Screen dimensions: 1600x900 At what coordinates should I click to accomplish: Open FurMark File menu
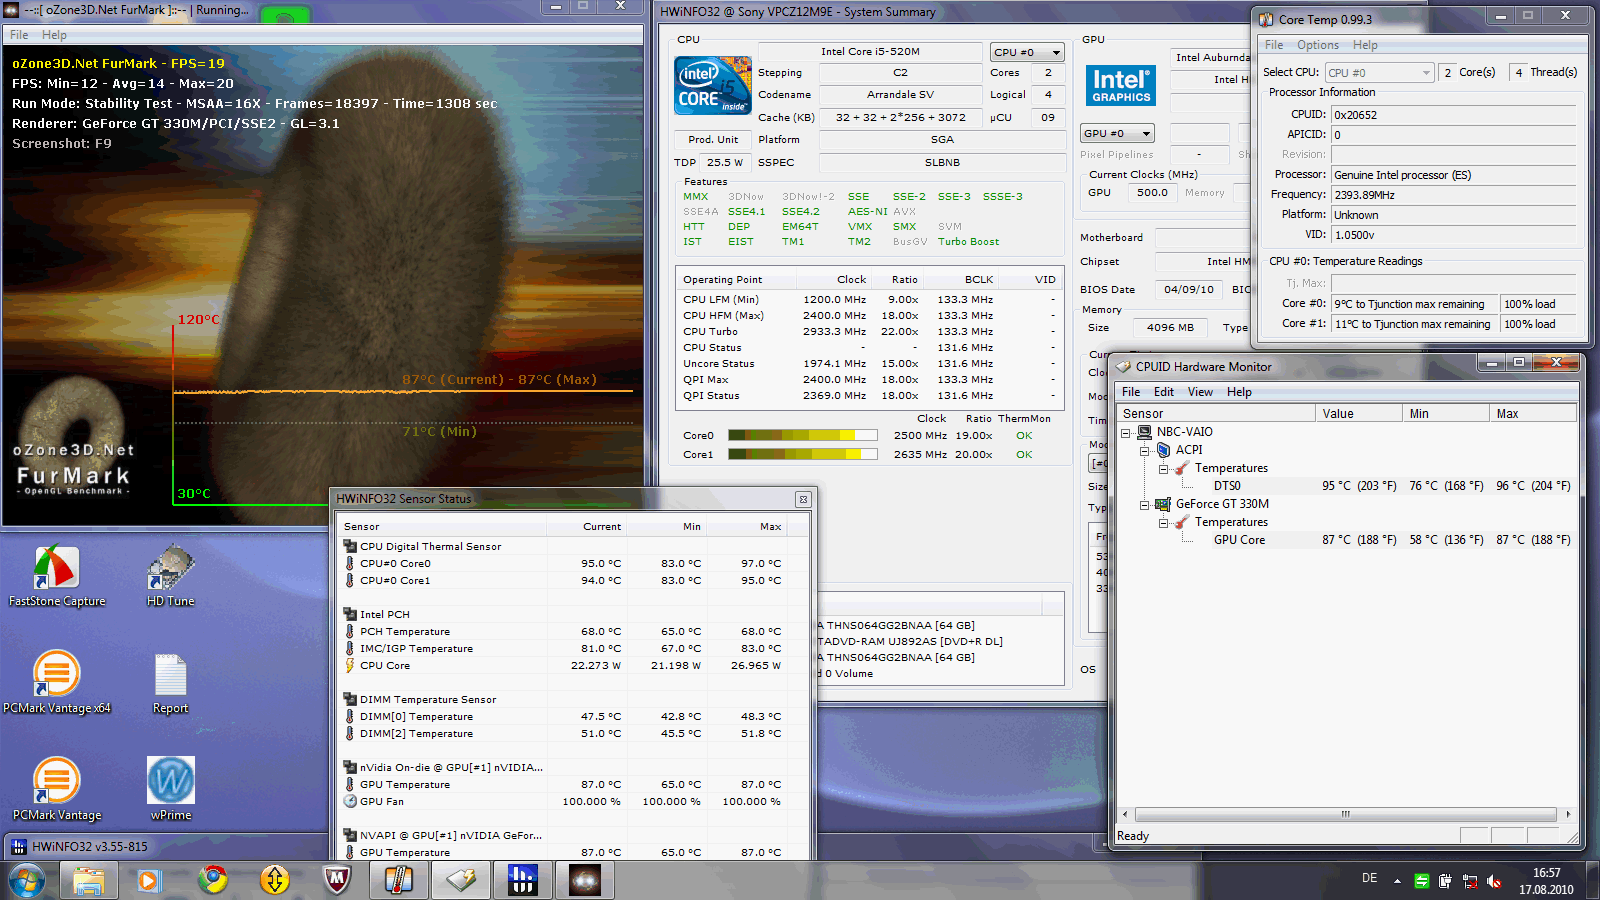19,35
